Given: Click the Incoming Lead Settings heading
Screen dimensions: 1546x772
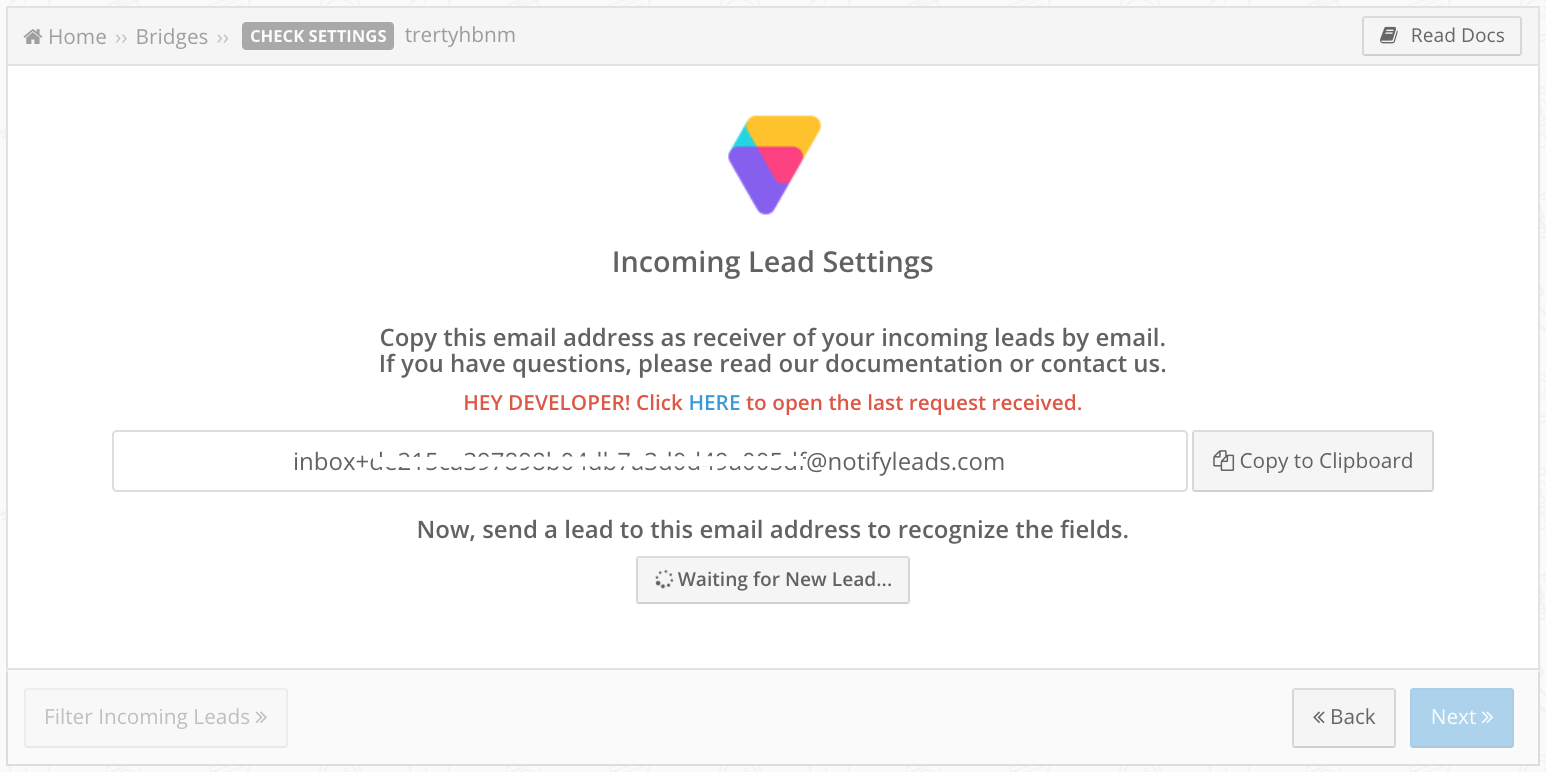Looking at the screenshot, I should pos(773,262).
